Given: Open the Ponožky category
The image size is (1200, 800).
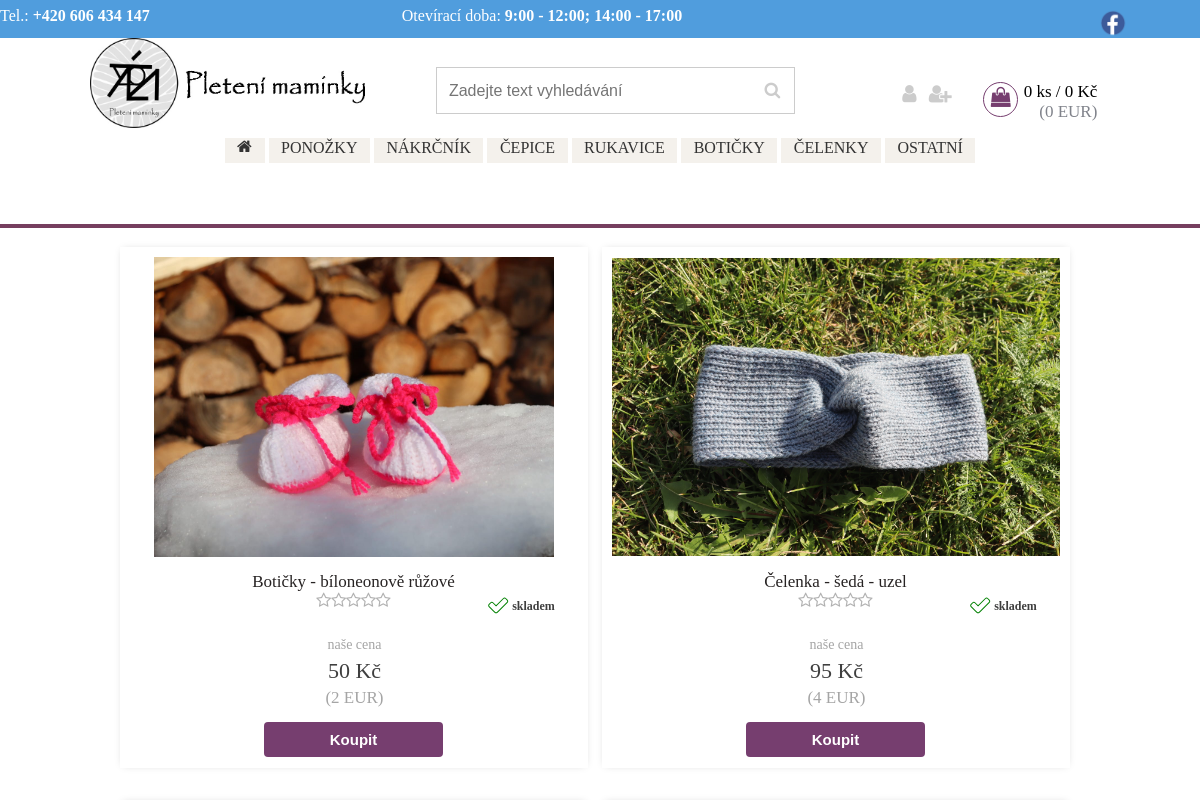Looking at the screenshot, I should 319,148.
